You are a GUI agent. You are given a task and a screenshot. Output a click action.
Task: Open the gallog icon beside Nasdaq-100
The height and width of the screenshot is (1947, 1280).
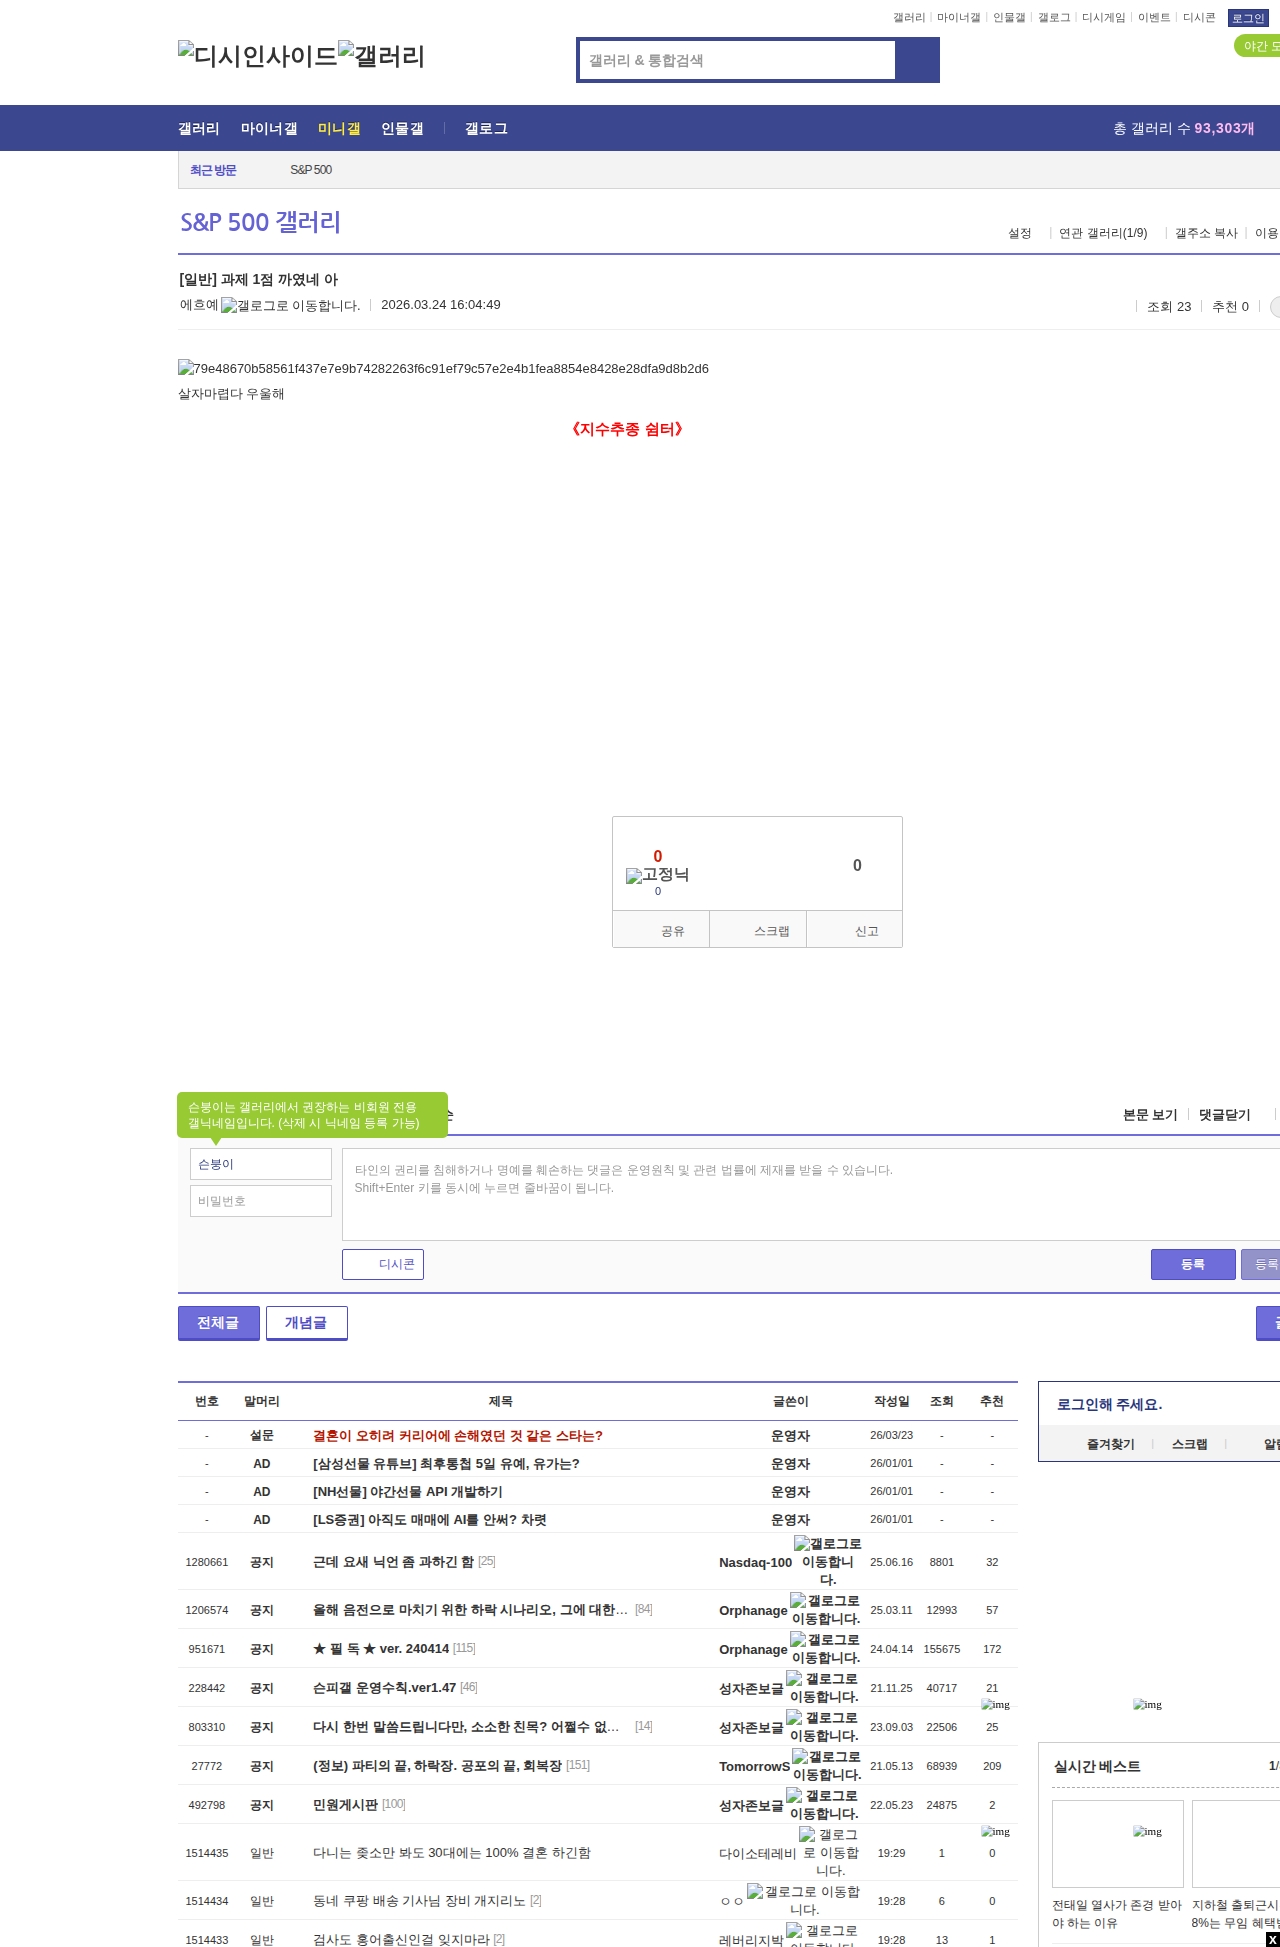pyautogui.click(x=827, y=1561)
